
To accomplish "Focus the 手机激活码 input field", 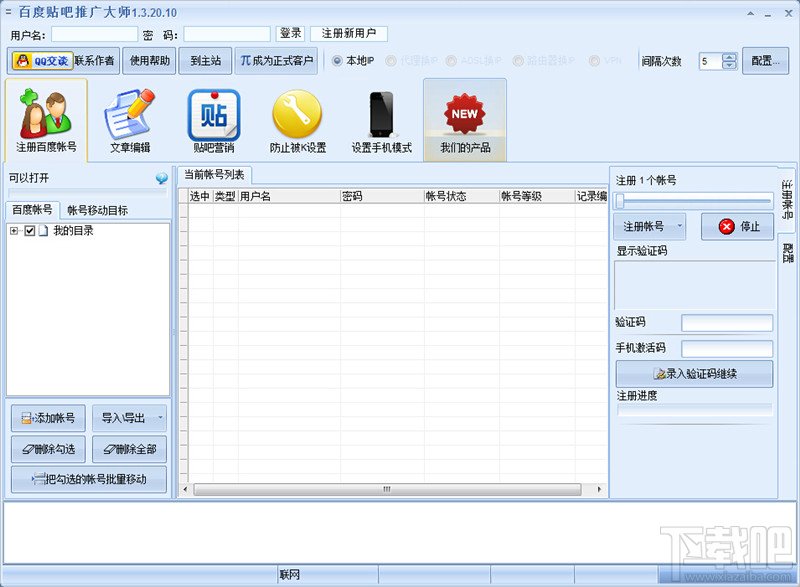I will 727,349.
